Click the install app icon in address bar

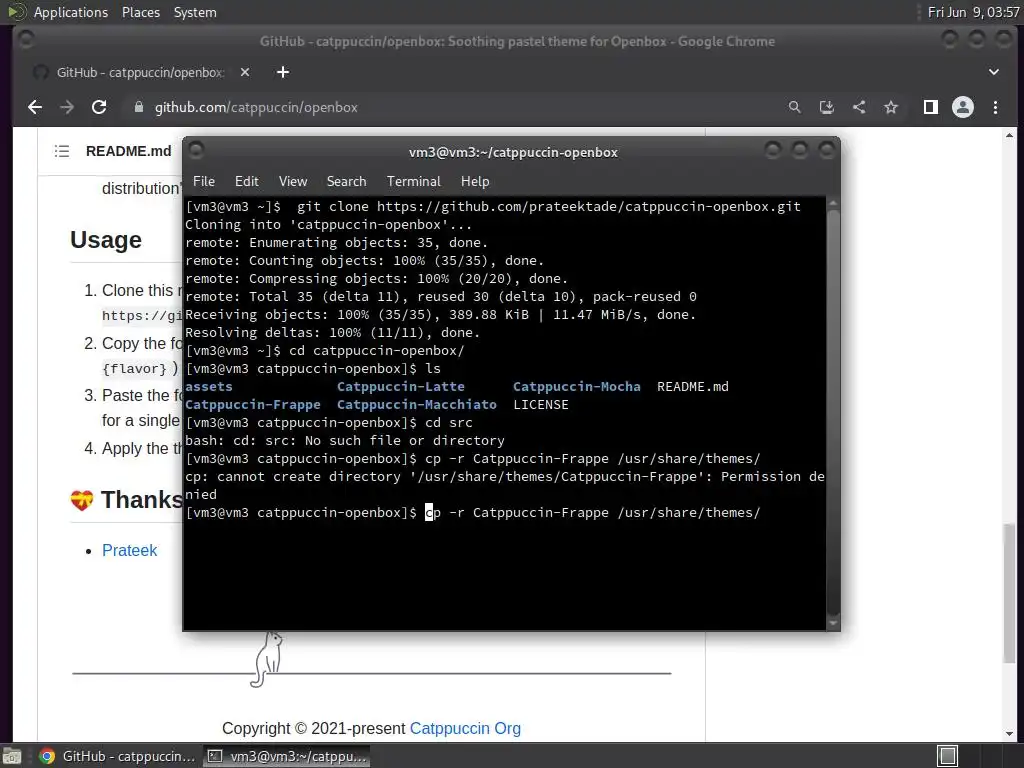pyautogui.click(x=827, y=107)
